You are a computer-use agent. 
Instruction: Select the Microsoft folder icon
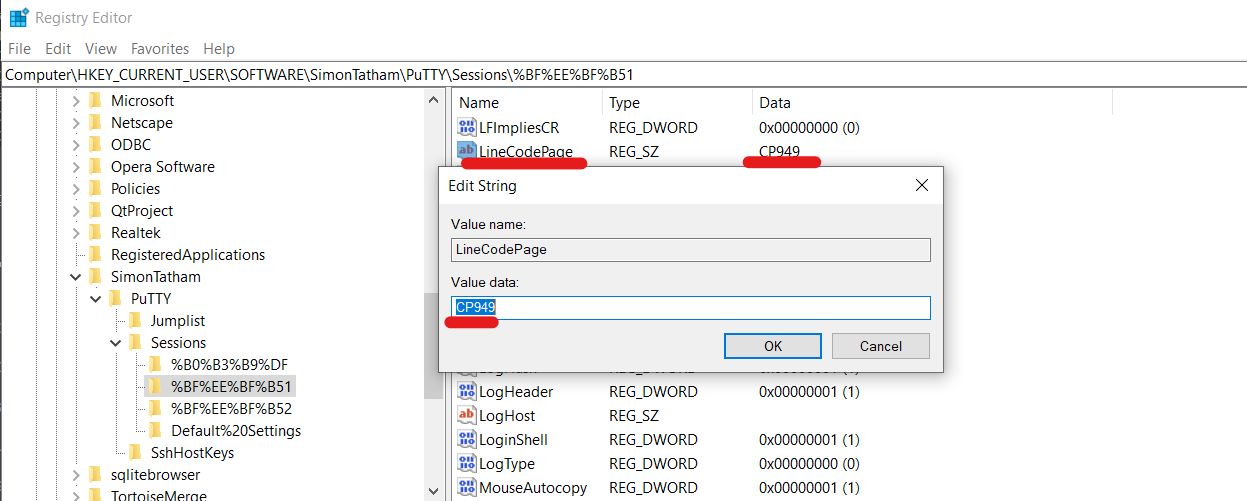pos(96,101)
